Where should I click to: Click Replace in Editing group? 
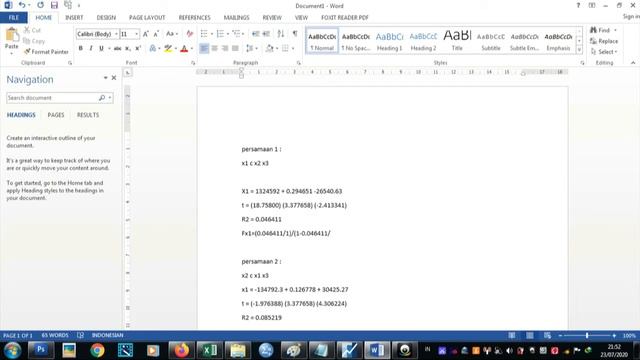604,41
